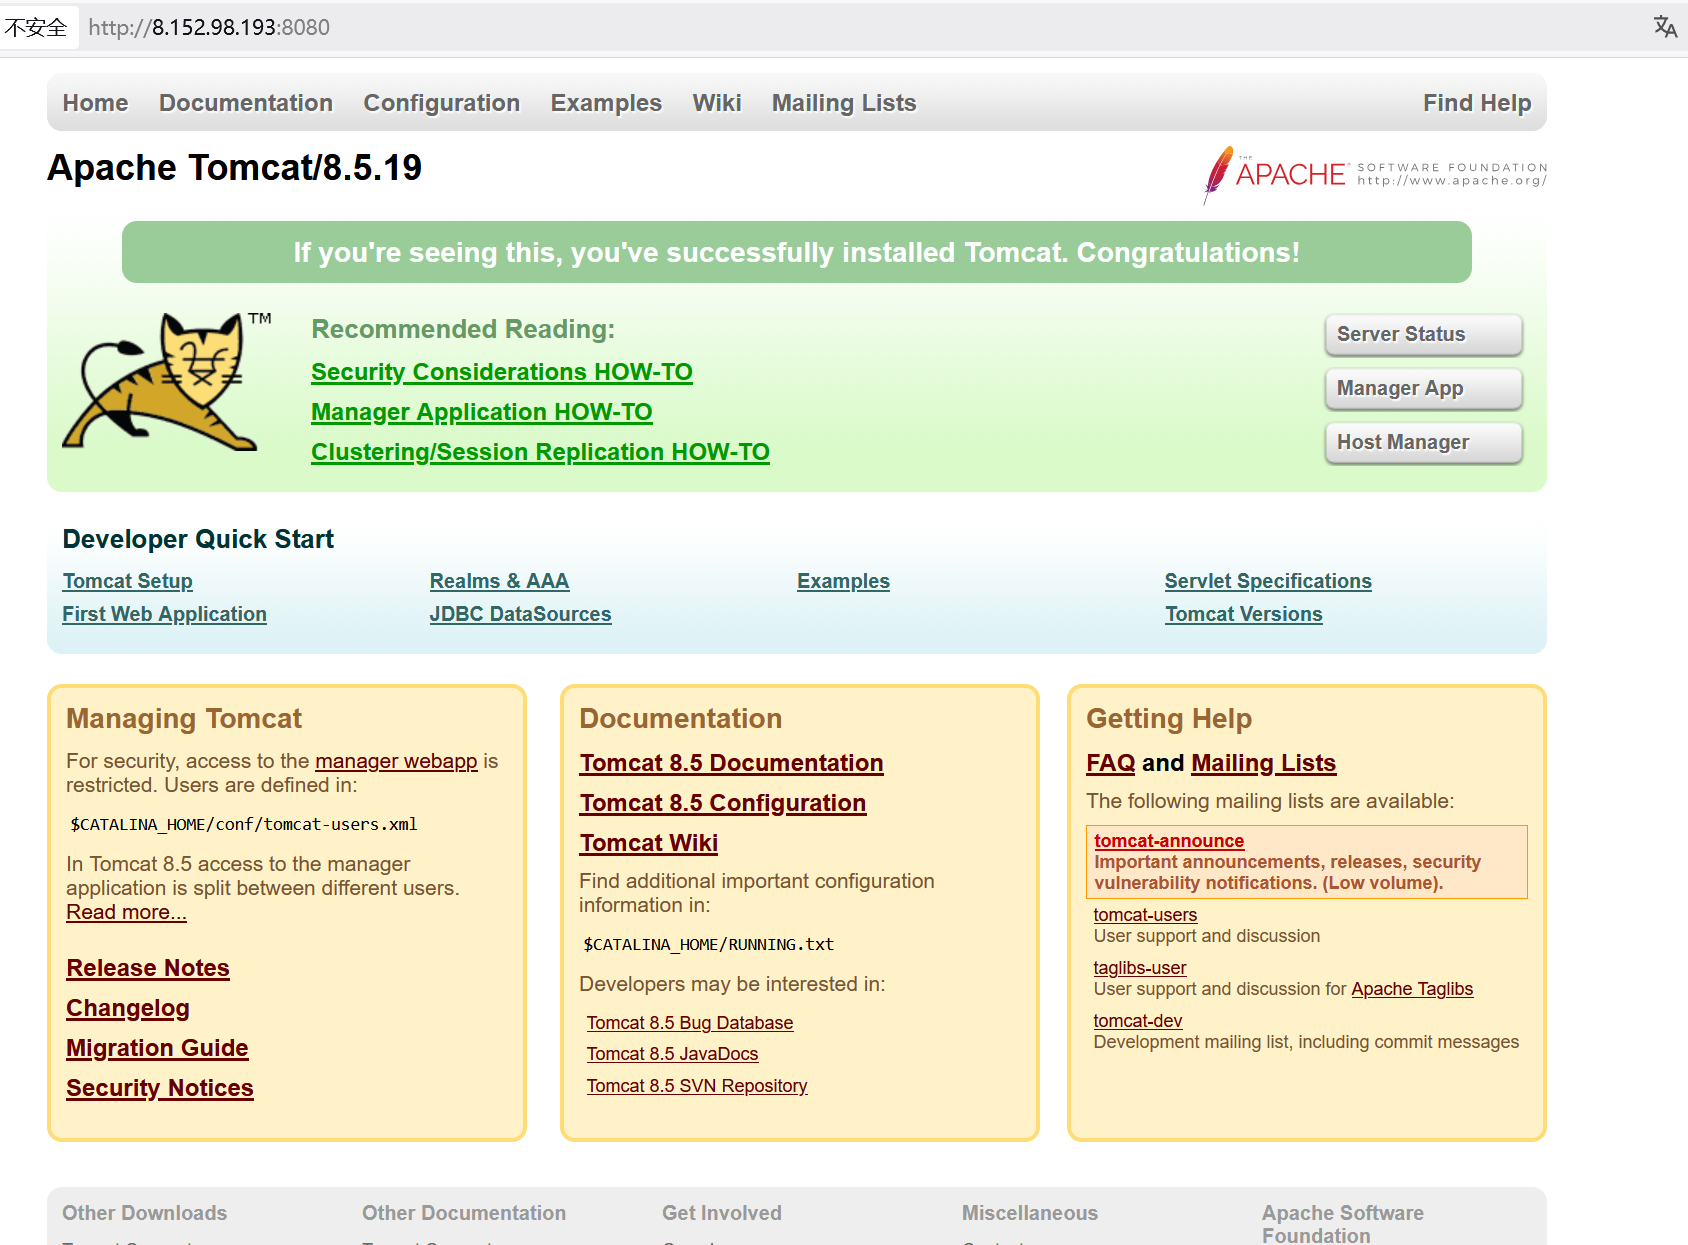Click the address bar URL field
The height and width of the screenshot is (1245, 1688).
tap(209, 27)
